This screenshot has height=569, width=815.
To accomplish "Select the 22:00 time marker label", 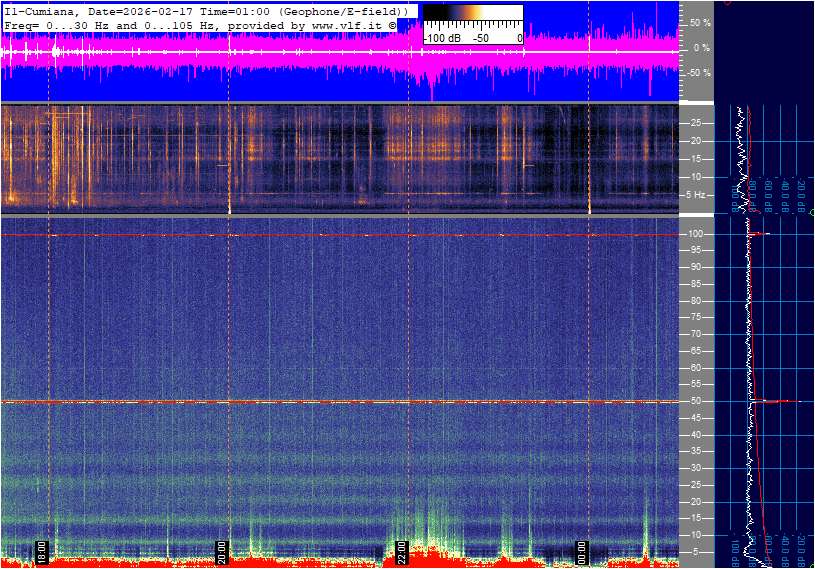I will click(401, 551).
